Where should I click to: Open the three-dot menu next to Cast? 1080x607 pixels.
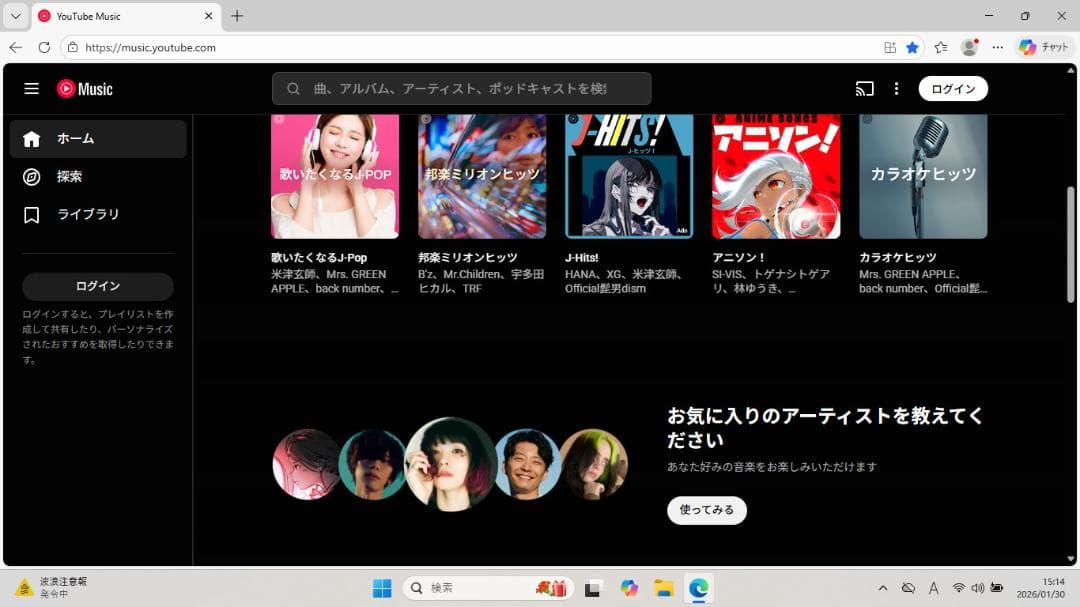pyautogui.click(x=896, y=88)
